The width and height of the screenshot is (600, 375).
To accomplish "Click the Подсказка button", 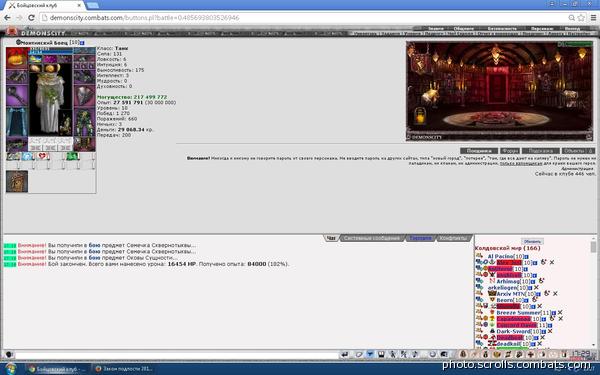I will pyautogui.click(x=540, y=151).
